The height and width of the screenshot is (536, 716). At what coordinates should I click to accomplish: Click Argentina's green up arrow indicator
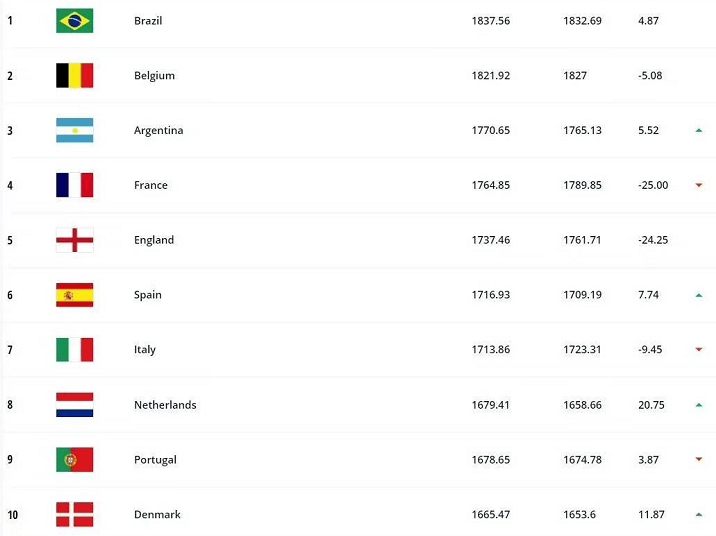point(699,131)
